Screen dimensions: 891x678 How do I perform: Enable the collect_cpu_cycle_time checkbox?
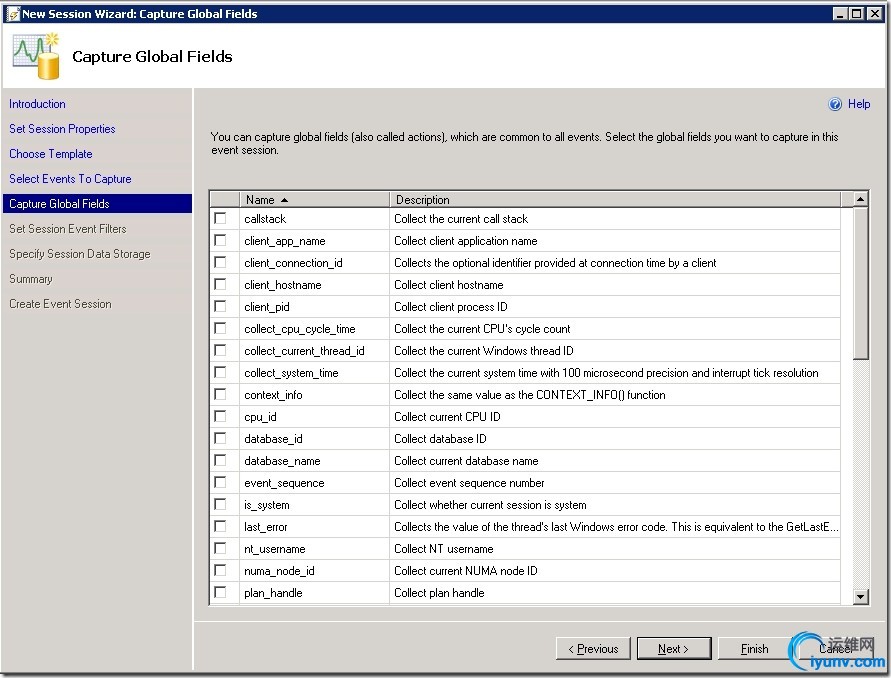[x=220, y=328]
